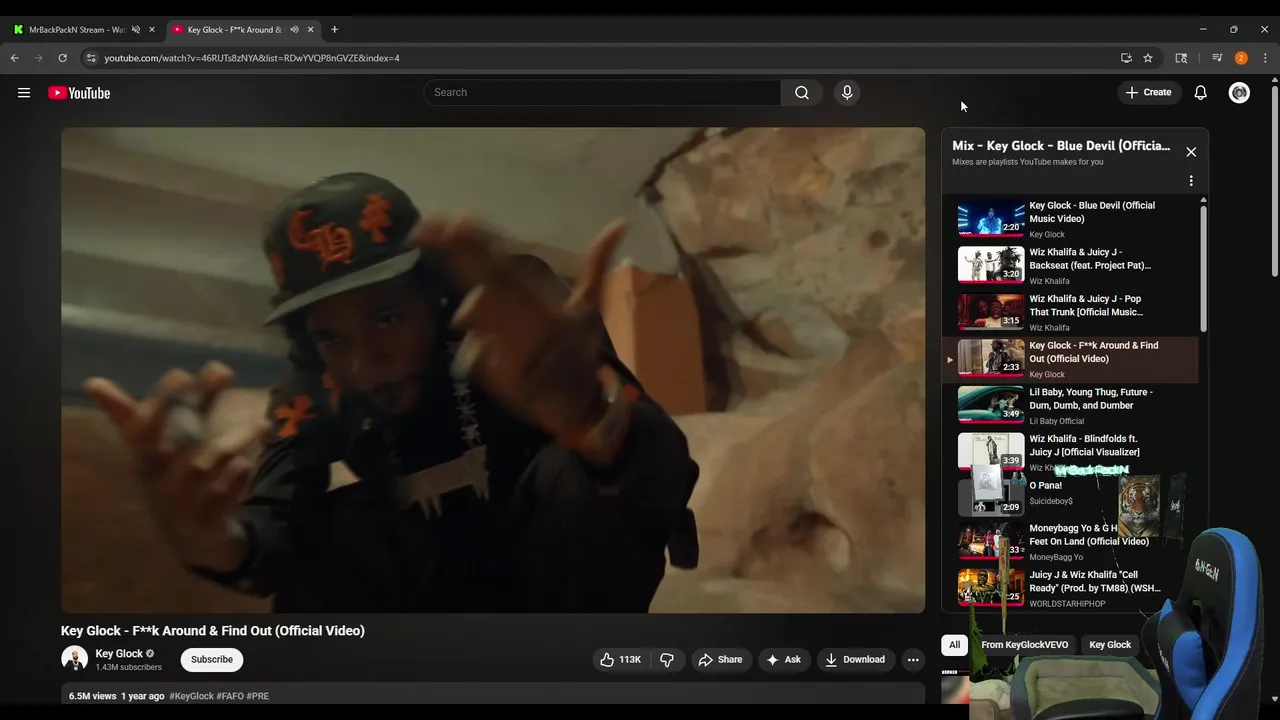View site information in the address bar

[x=91, y=58]
